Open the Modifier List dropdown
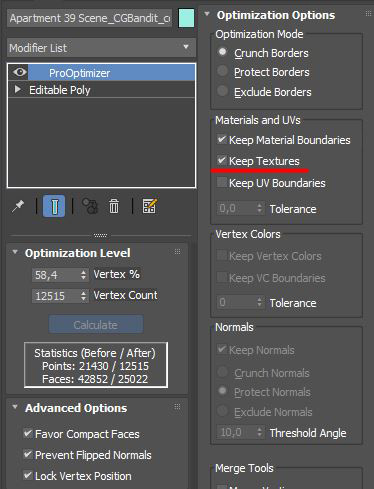The height and width of the screenshot is (489, 374). [101, 48]
